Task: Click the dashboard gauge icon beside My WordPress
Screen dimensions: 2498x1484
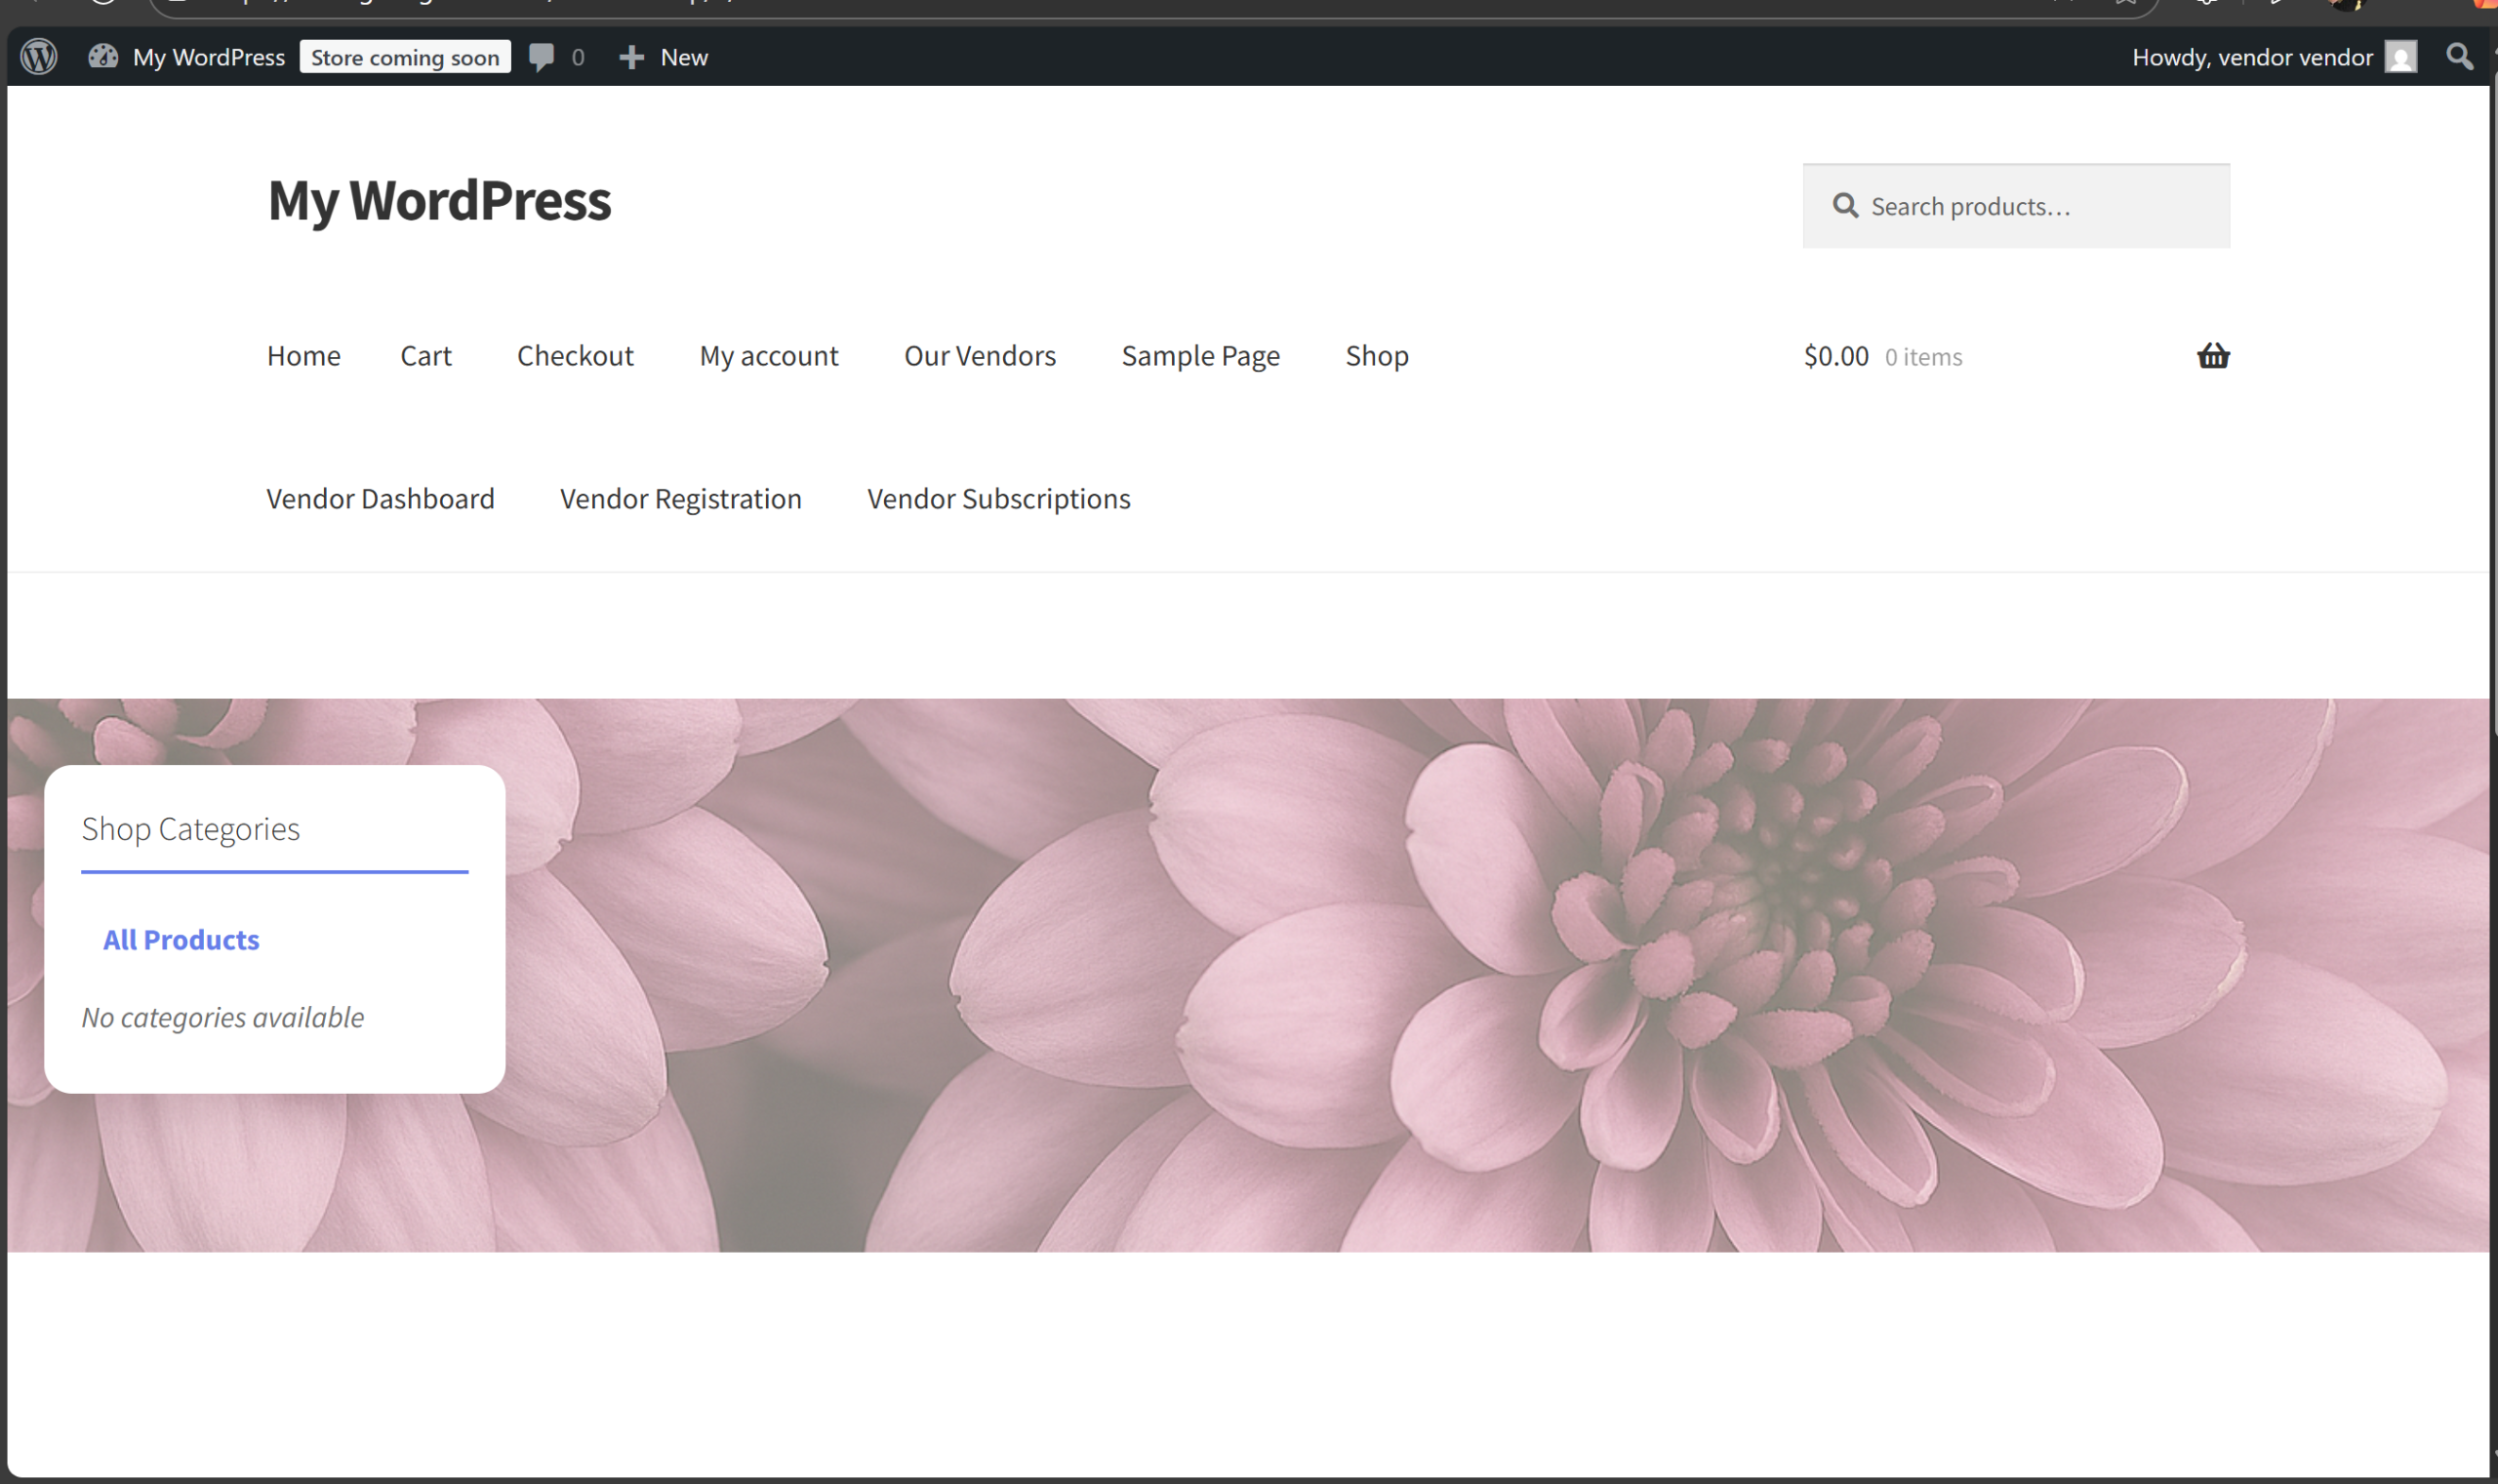Action: pyautogui.click(x=103, y=57)
